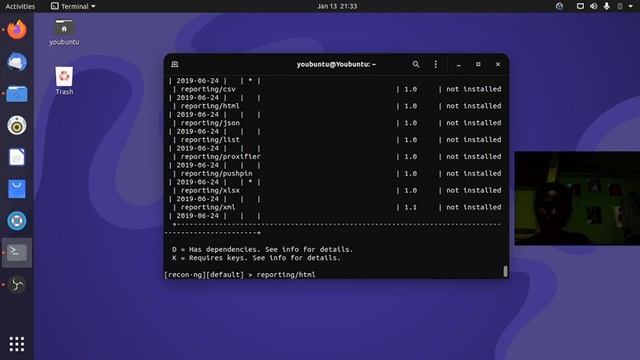Click the reporting/xml module text

pos(208,207)
